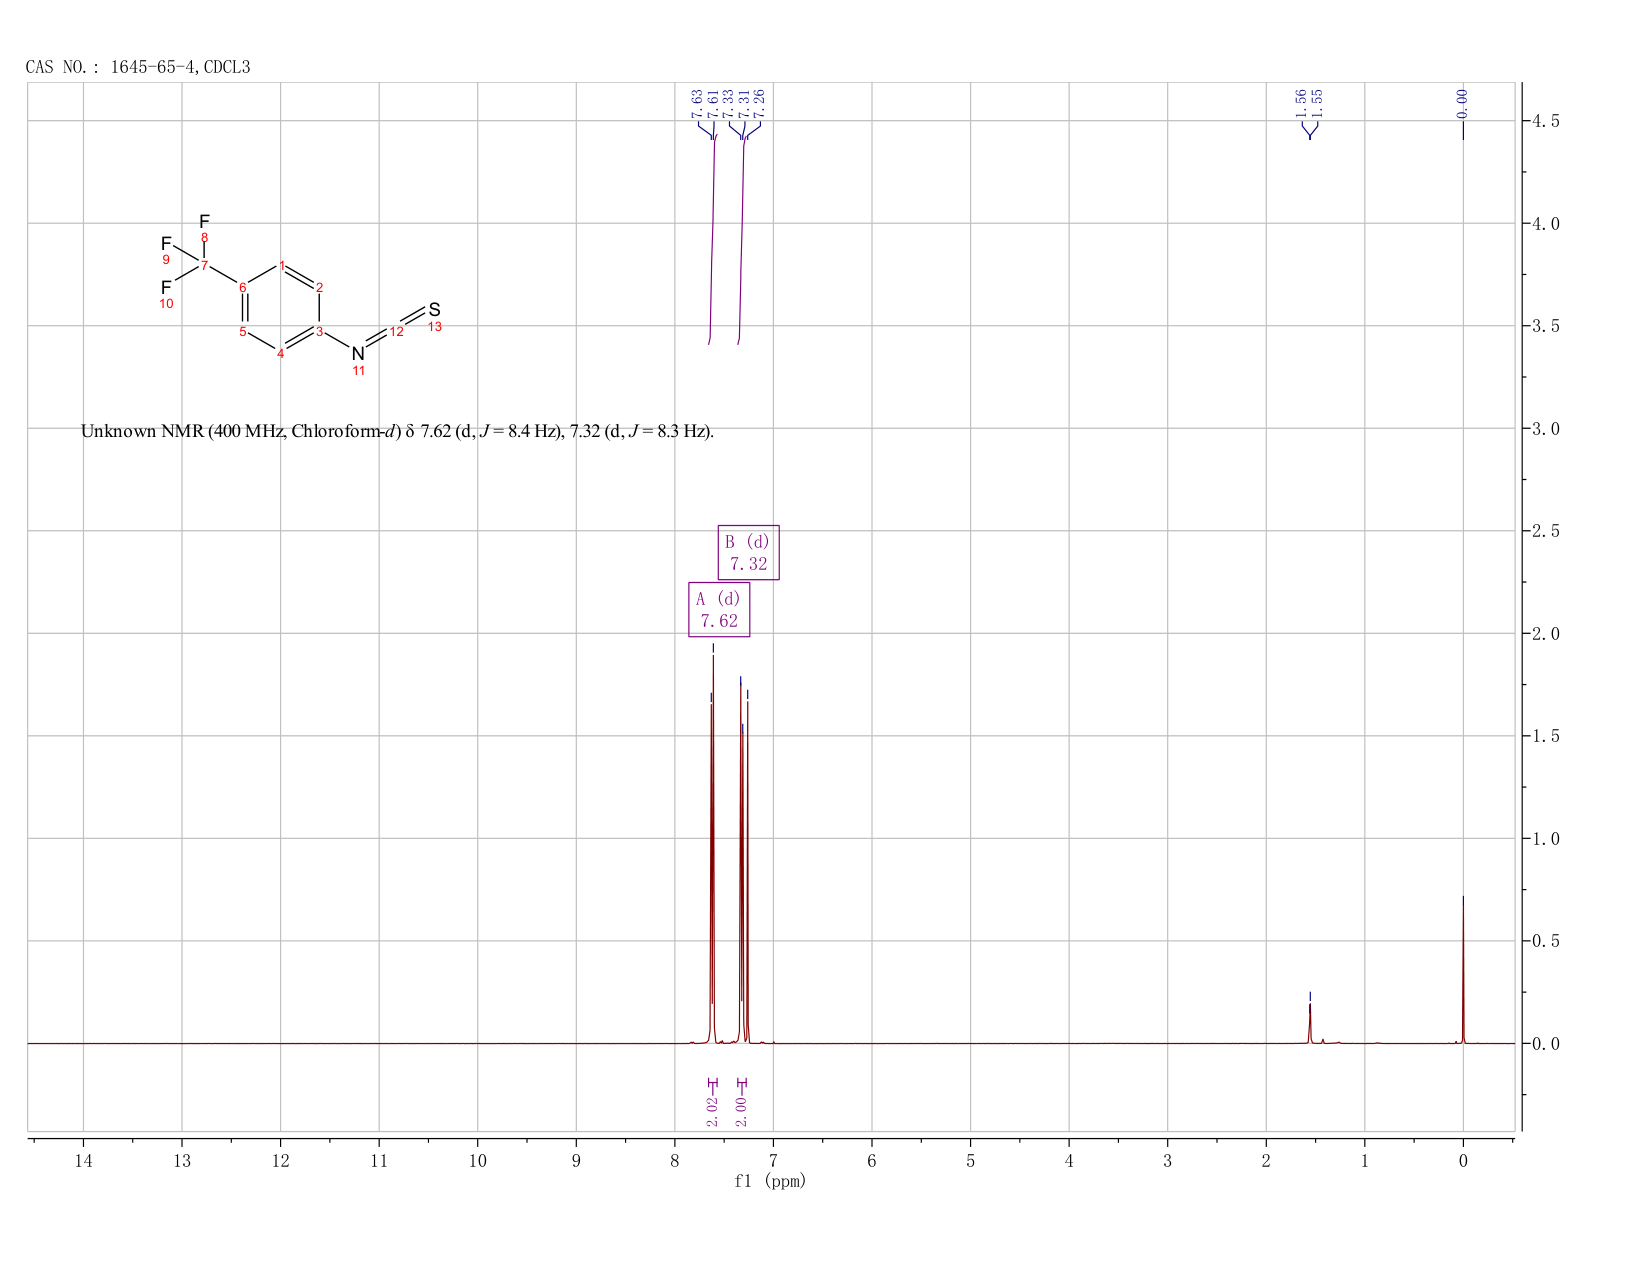Click x-axis tick label 14
This screenshot has width=1650, height=1275.
[83, 1161]
